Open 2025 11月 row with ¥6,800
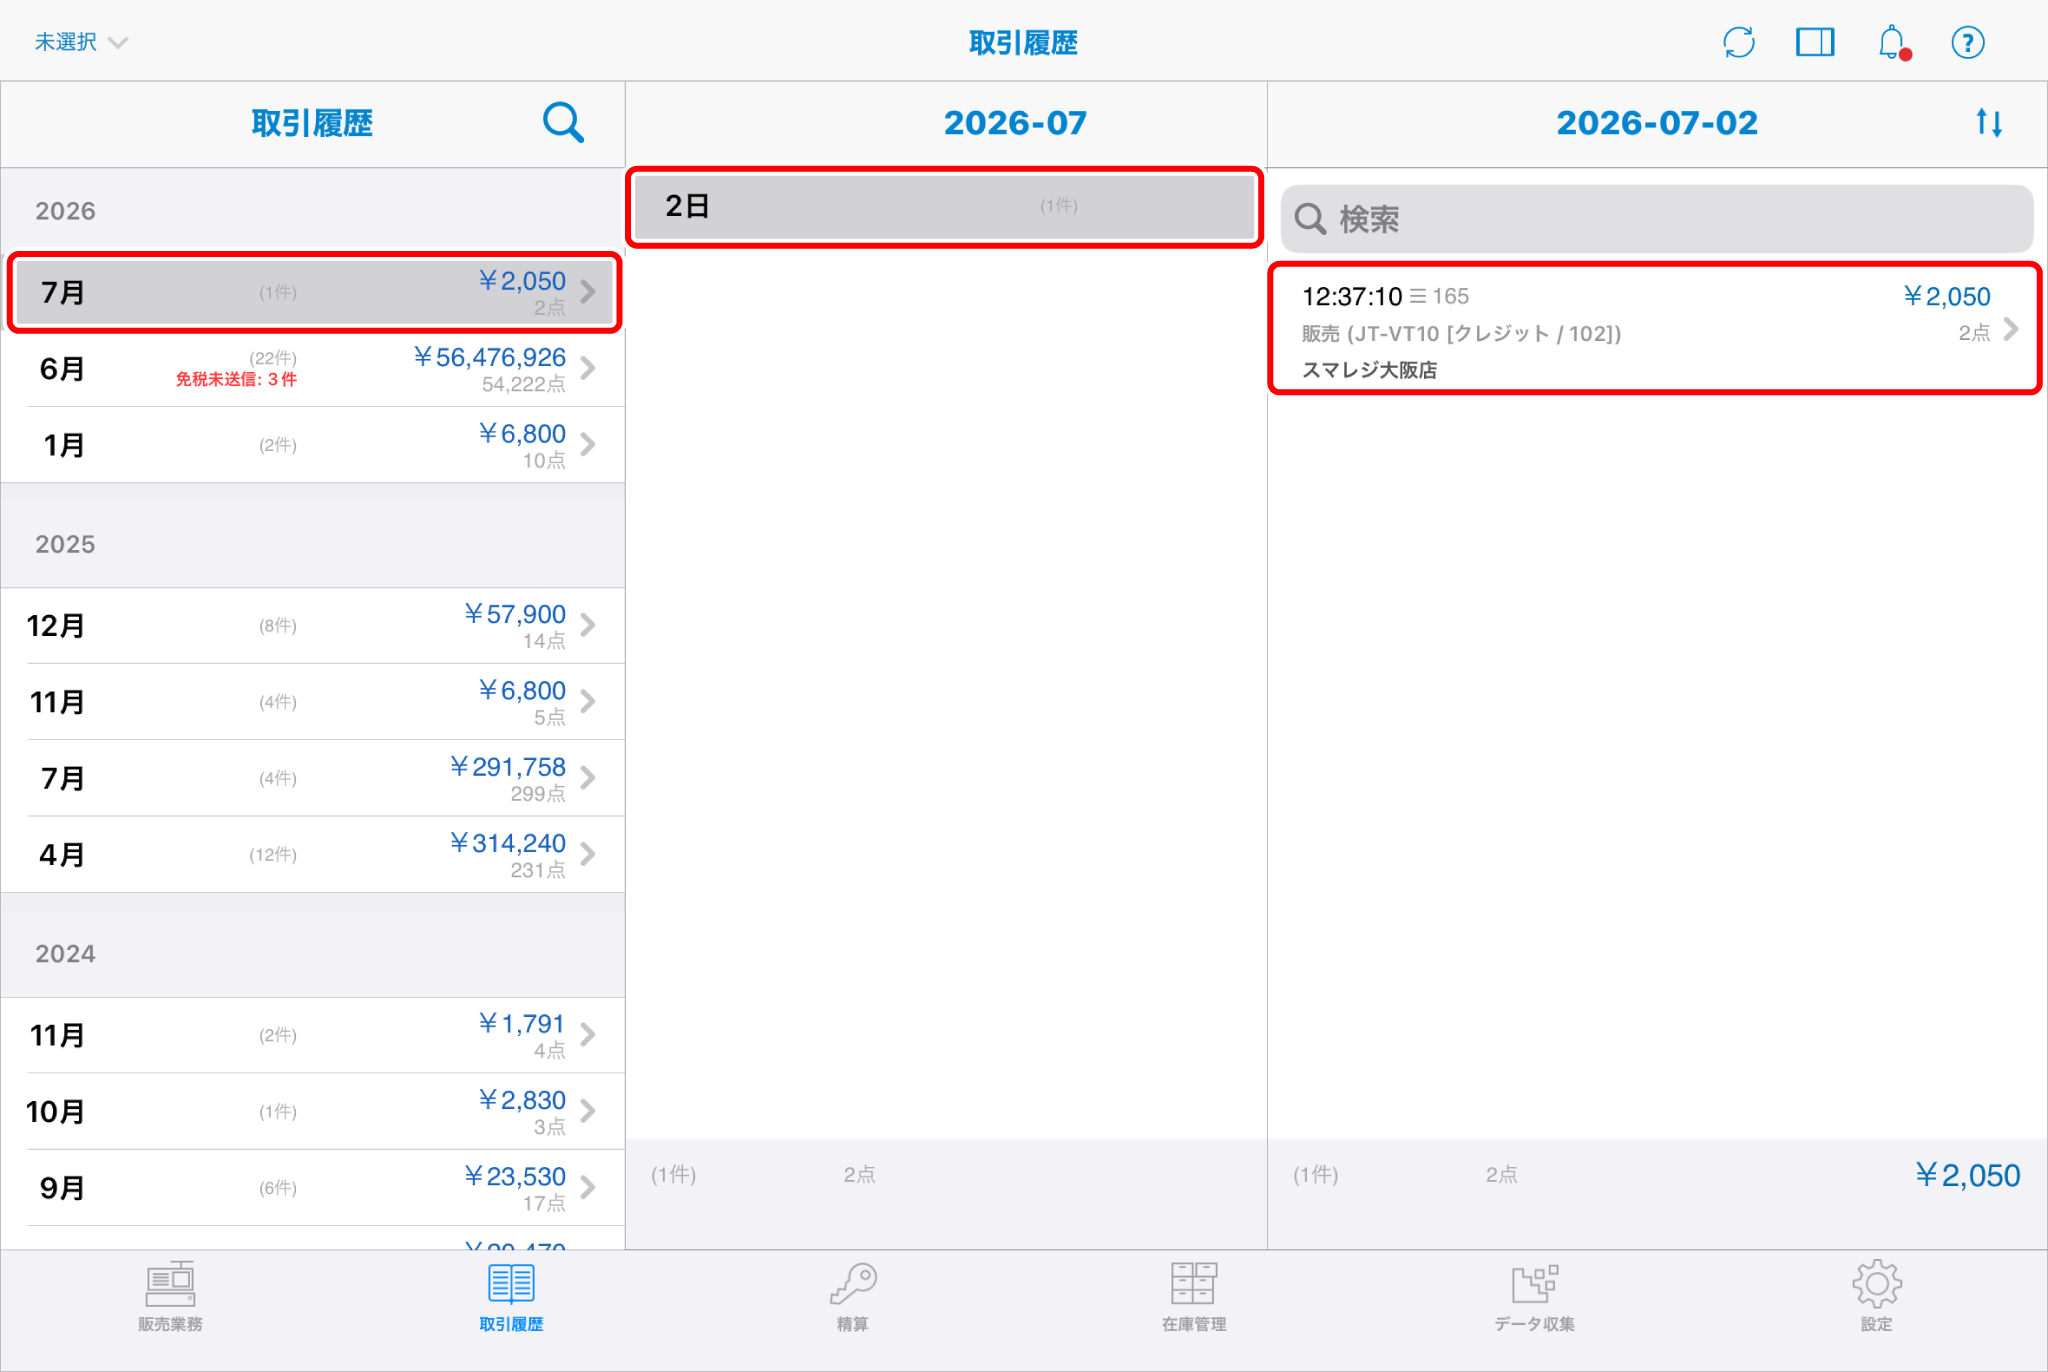2048x1372 pixels. coord(314,701)
